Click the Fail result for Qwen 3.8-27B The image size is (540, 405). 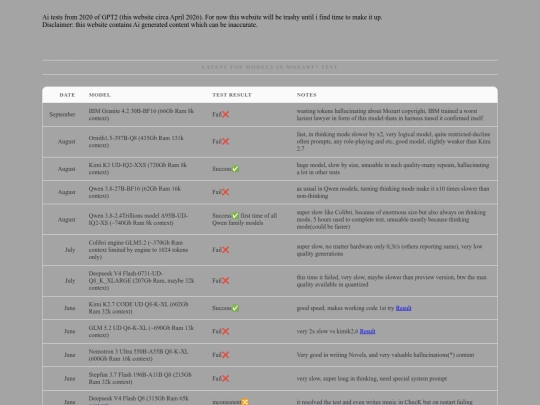pyautogui.click(x=221, y=192)
